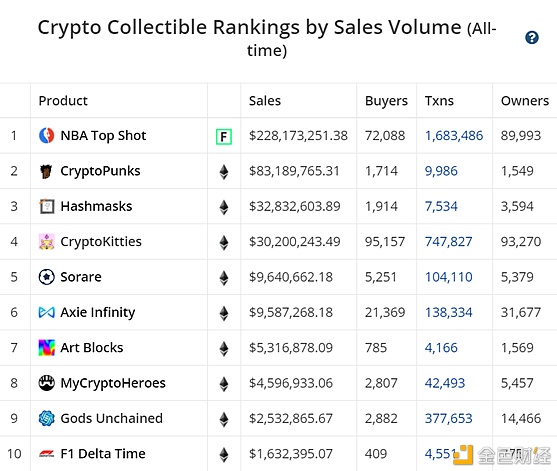Image resolution: width=557 pixels, height=471 pixels.
Task: Click the CryptoKitties cat icon
Action: point(47,242)
